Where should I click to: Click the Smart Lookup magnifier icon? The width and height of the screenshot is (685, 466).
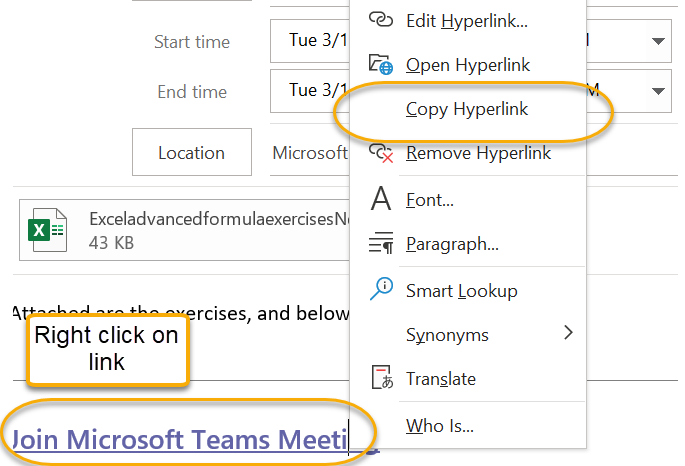381,289
